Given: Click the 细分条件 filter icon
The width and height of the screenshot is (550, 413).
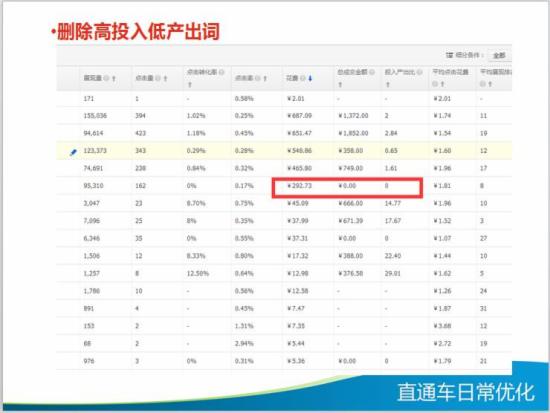Looking at the screenshot, I should point(449,55).
